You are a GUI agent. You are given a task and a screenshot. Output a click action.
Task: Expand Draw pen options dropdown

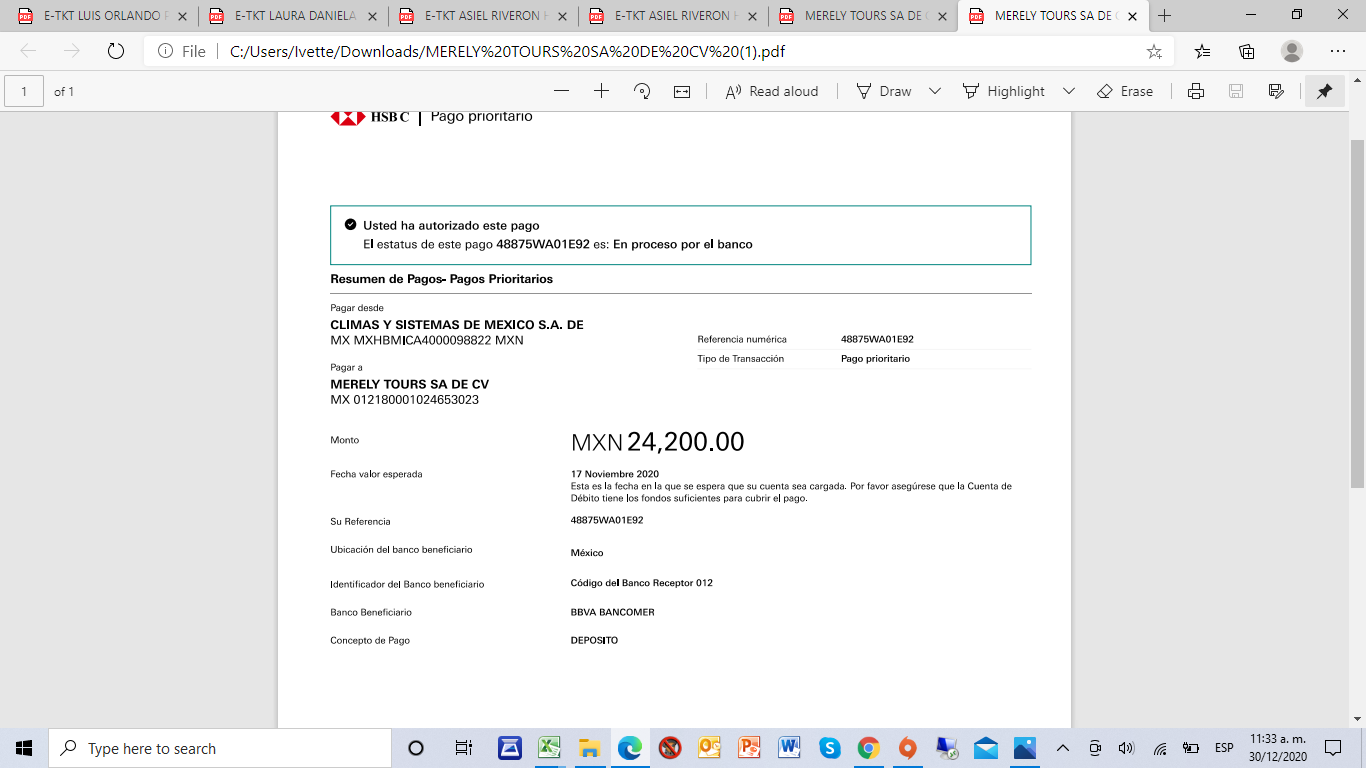pyautogui.click(x=935, y=91)
